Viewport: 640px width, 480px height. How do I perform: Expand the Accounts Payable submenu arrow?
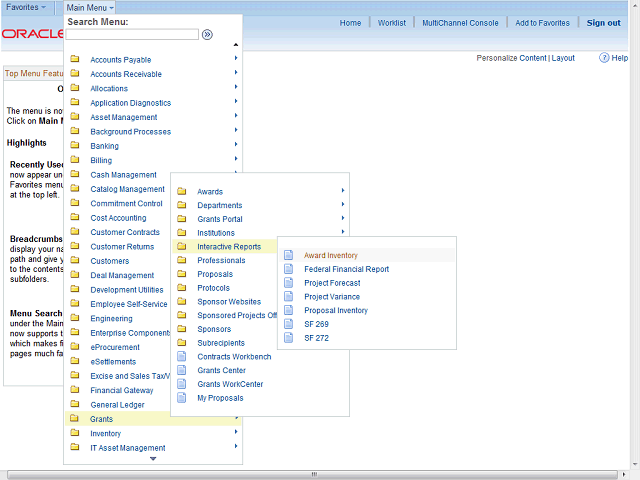click(x=236, y=58)
